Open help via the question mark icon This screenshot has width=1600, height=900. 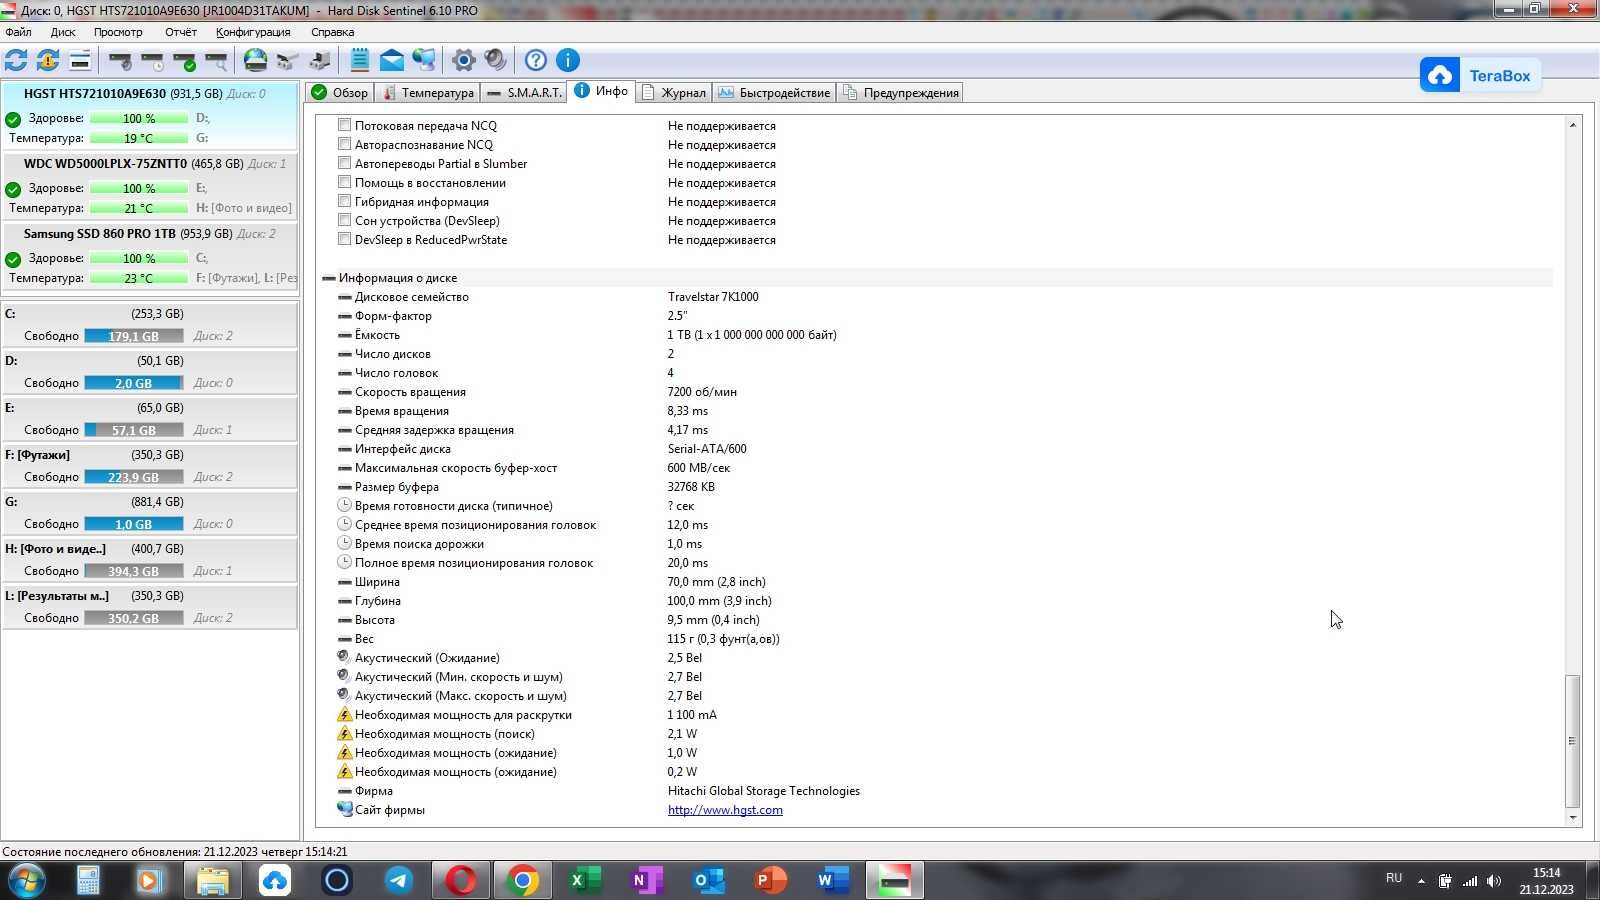coord(536,60)
